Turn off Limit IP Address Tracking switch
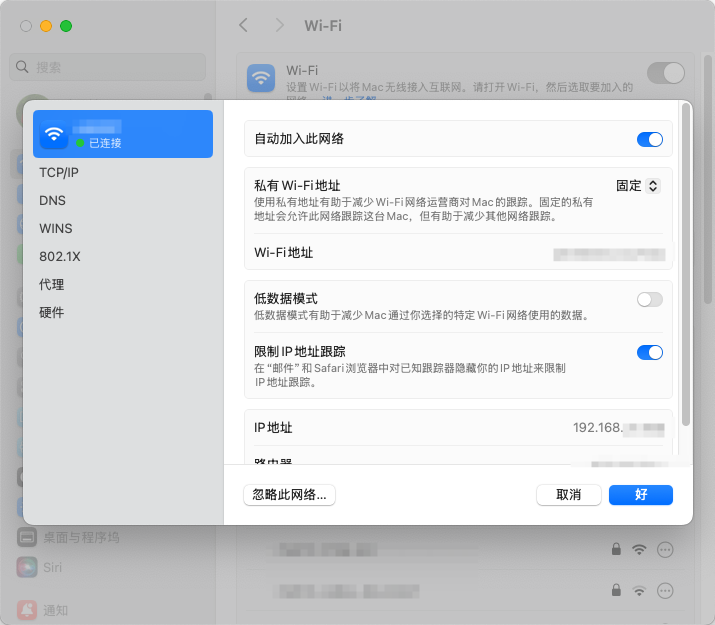The width and height of the screenshot is (715, 625). point(649,352)
